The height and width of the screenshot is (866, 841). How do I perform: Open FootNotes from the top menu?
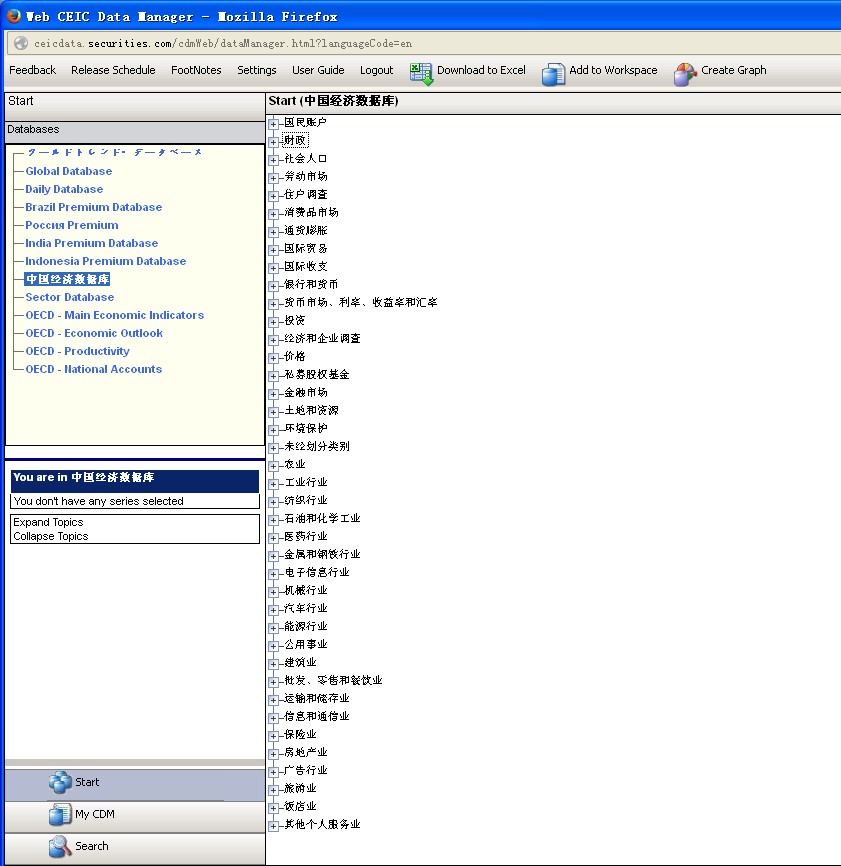pyautogui.click(x=196, y=70)
